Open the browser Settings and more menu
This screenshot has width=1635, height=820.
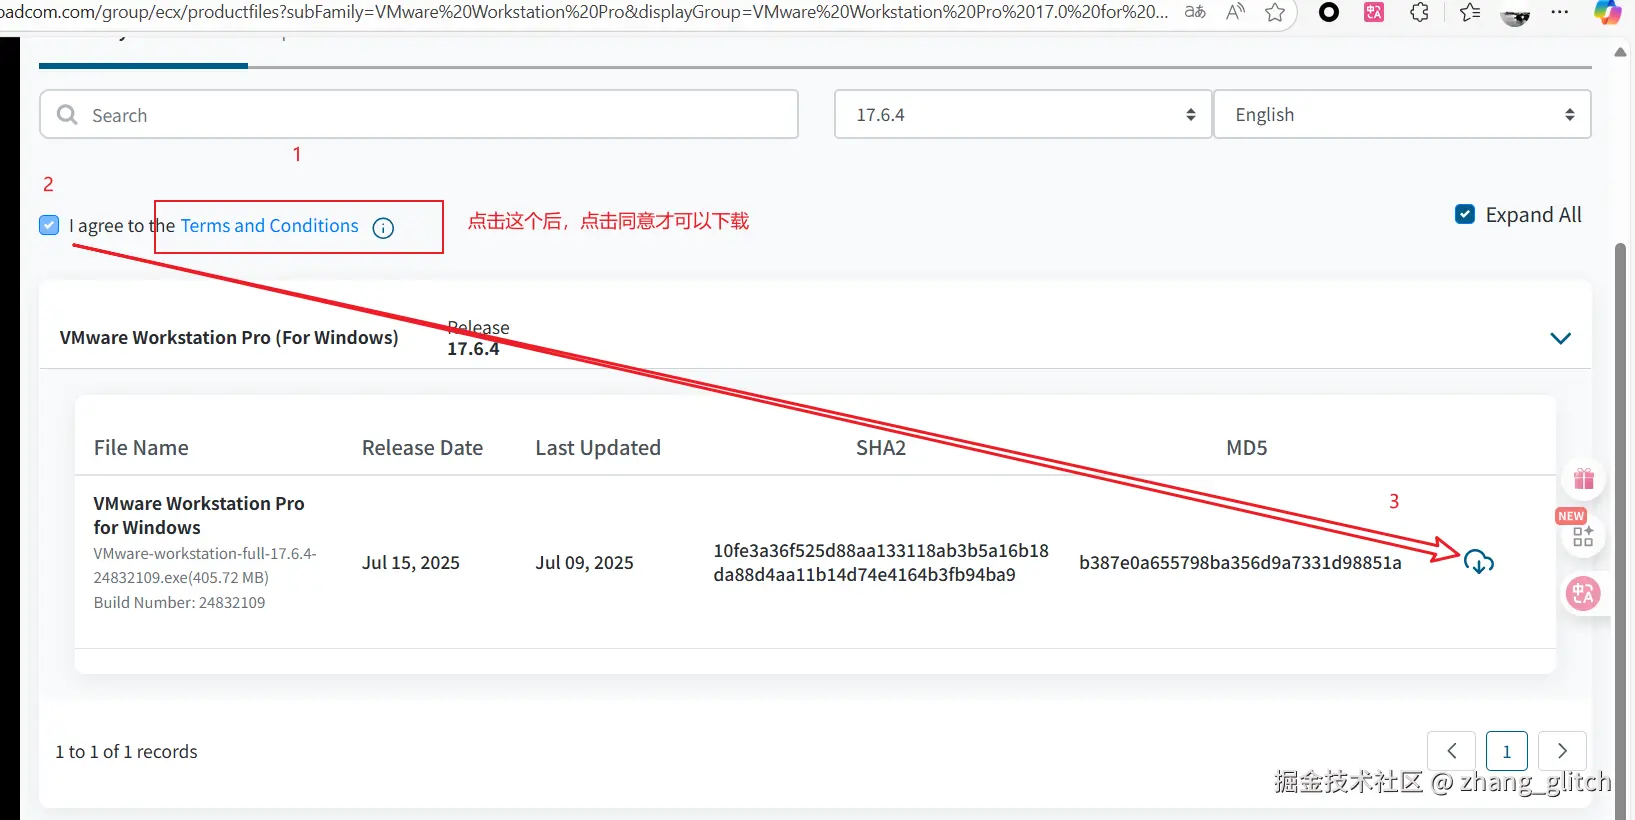coord(1560,12)
